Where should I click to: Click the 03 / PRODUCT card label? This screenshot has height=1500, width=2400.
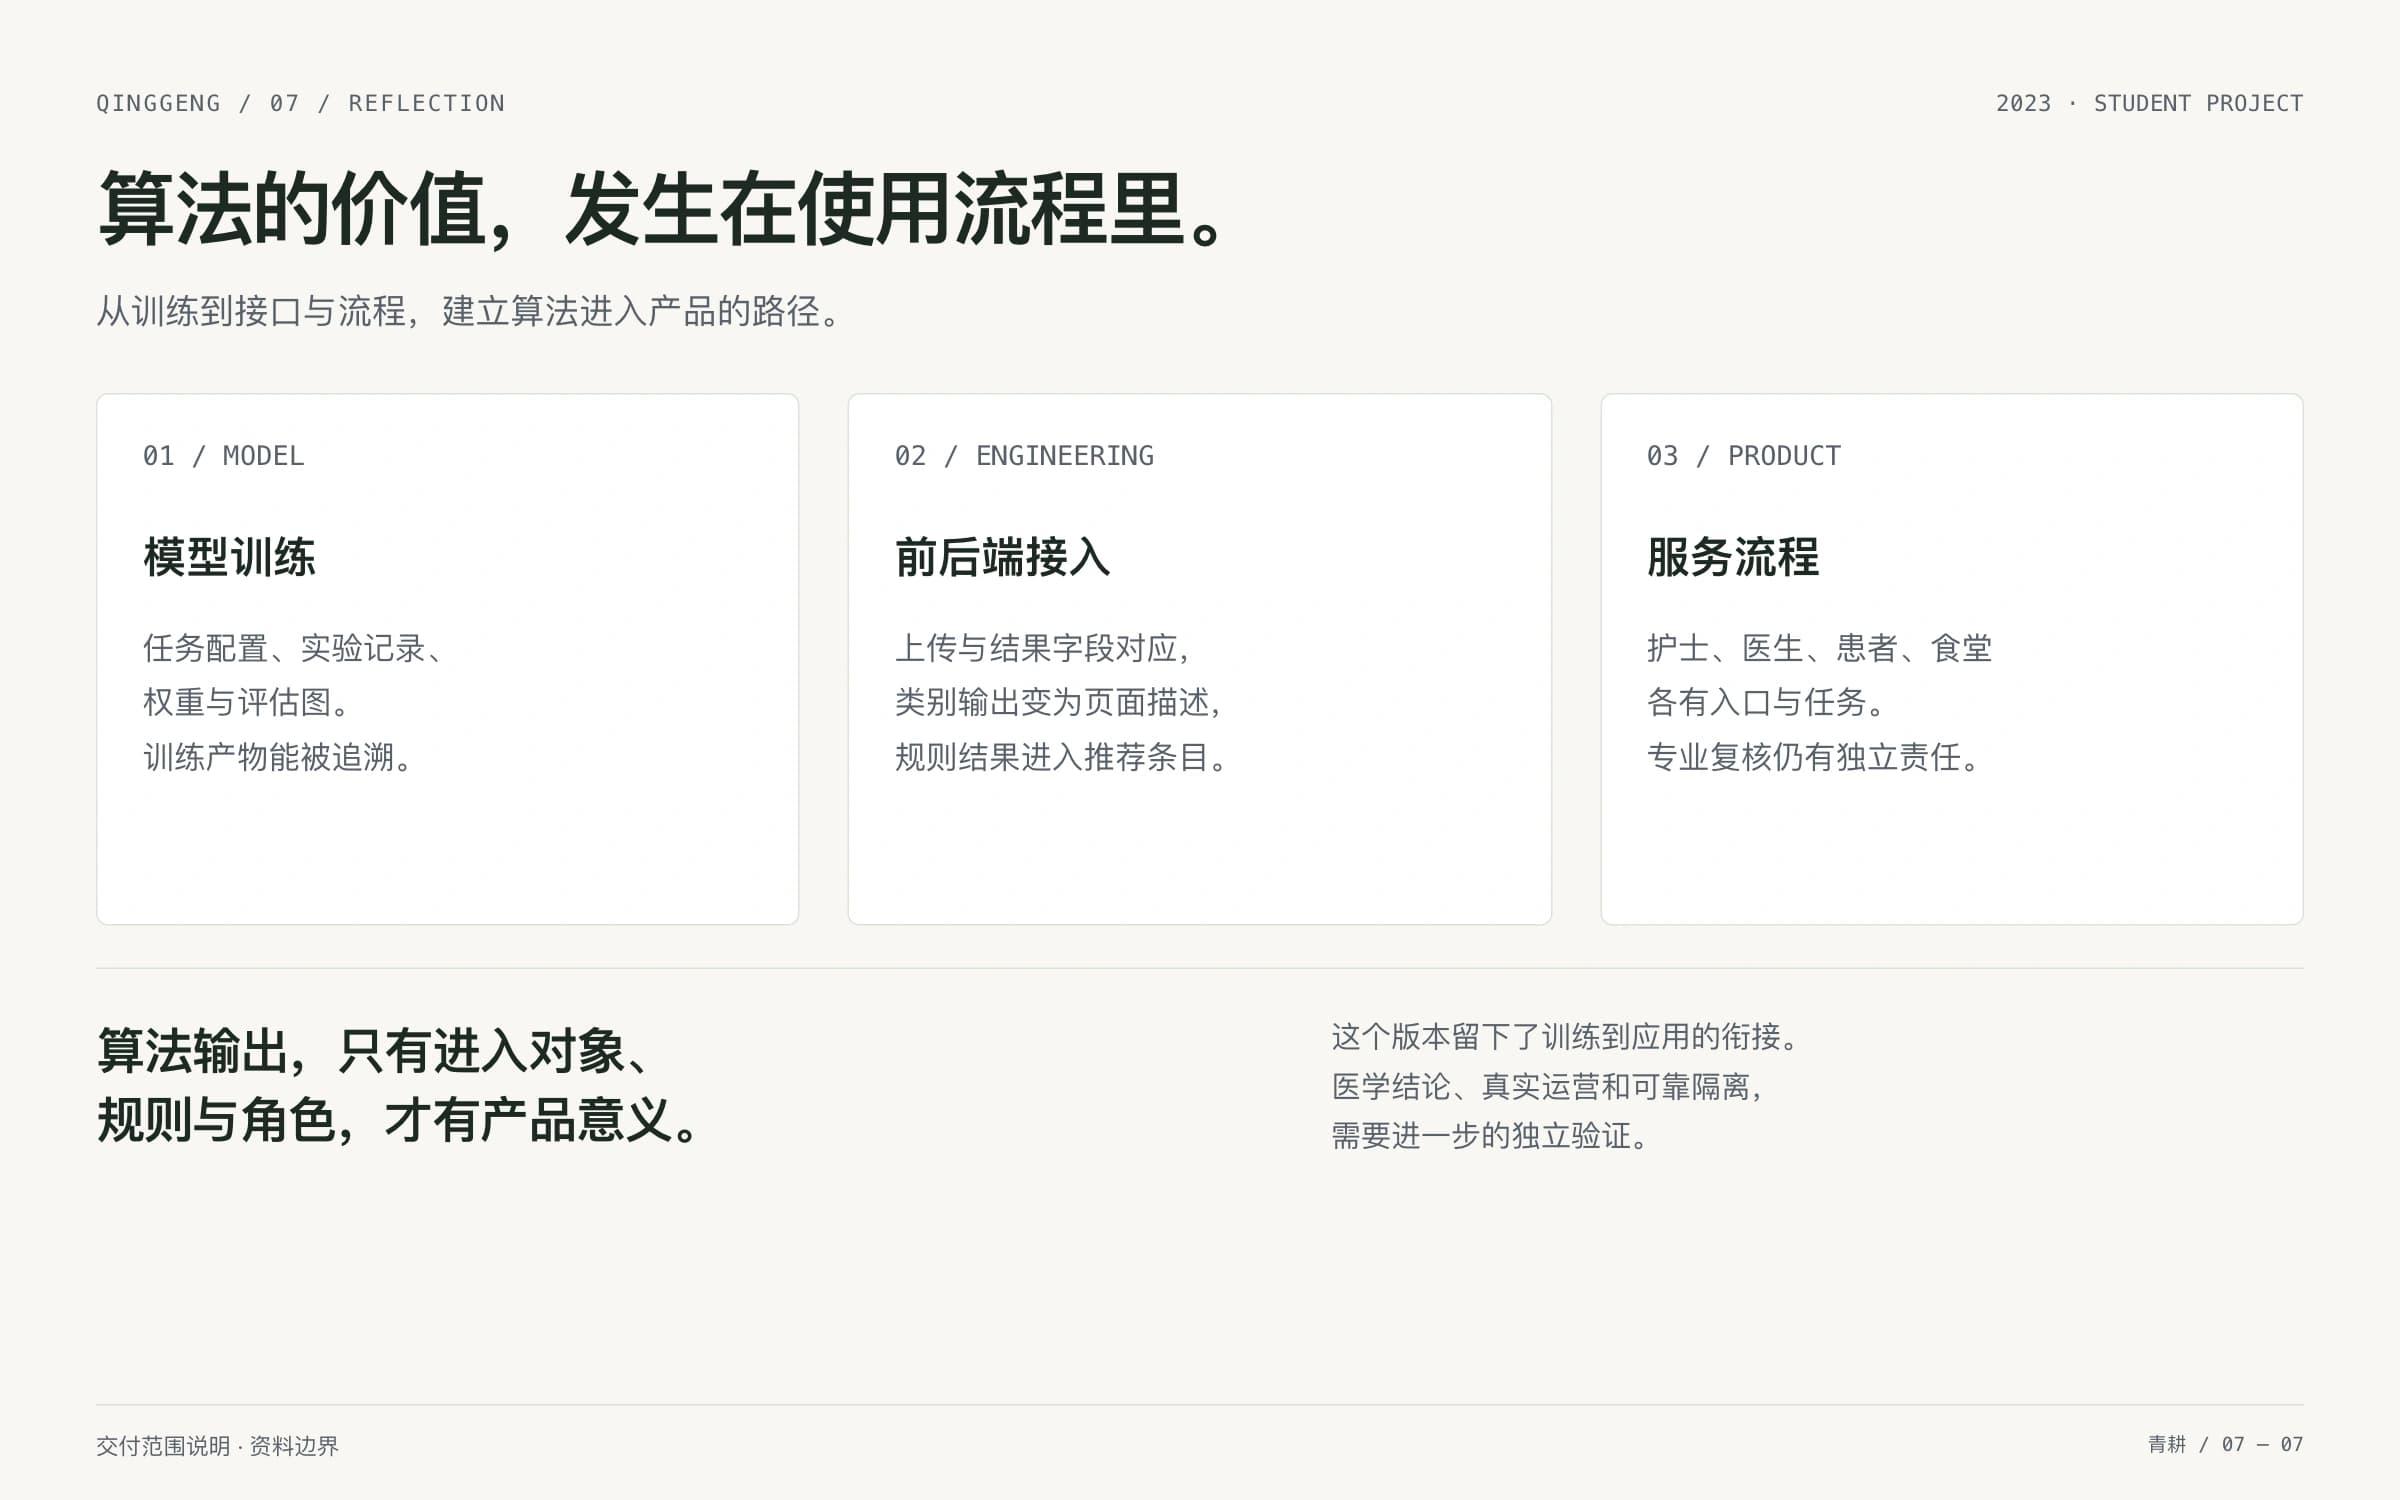point(1743,456)
